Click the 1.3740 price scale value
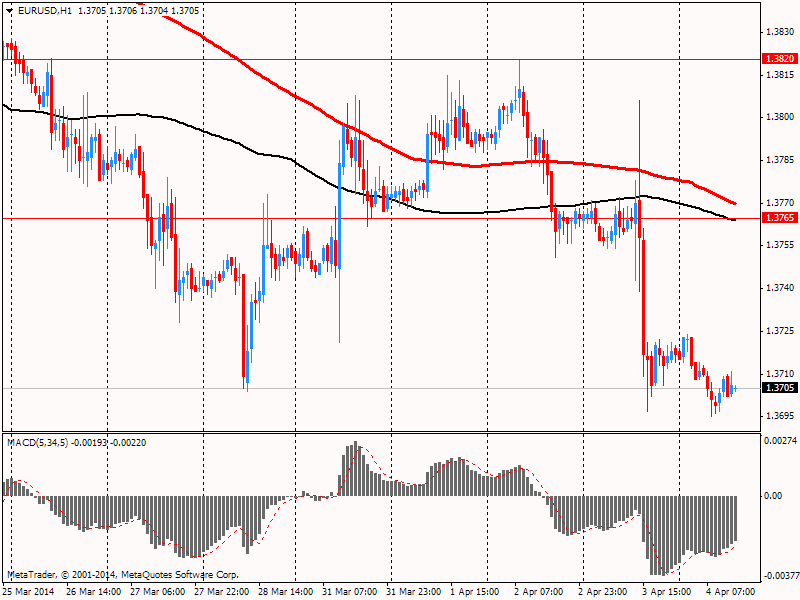This screenshot has height=600, width=800. pos(780,288)
